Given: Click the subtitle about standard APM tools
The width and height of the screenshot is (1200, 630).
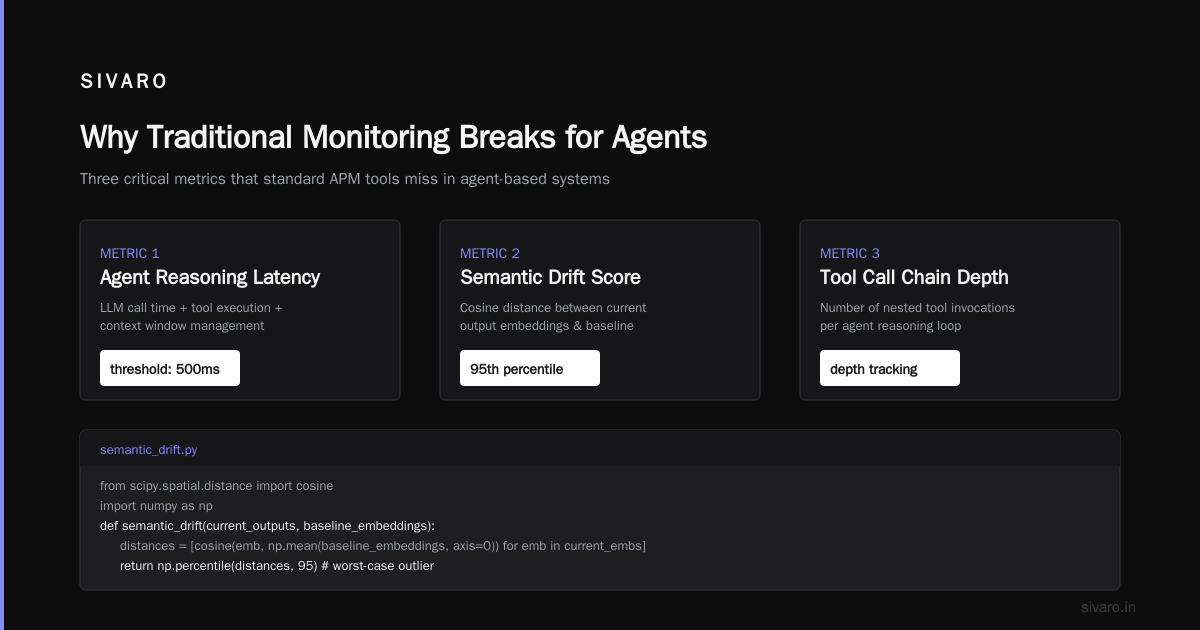Looking at the screenshot, I should 345,179.
